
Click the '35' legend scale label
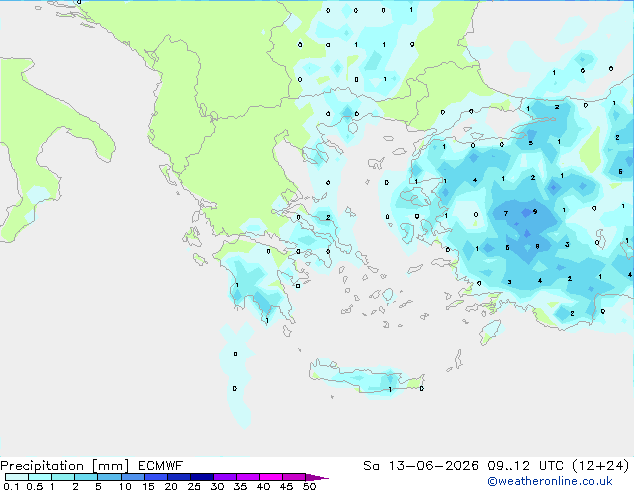(240, 486)
